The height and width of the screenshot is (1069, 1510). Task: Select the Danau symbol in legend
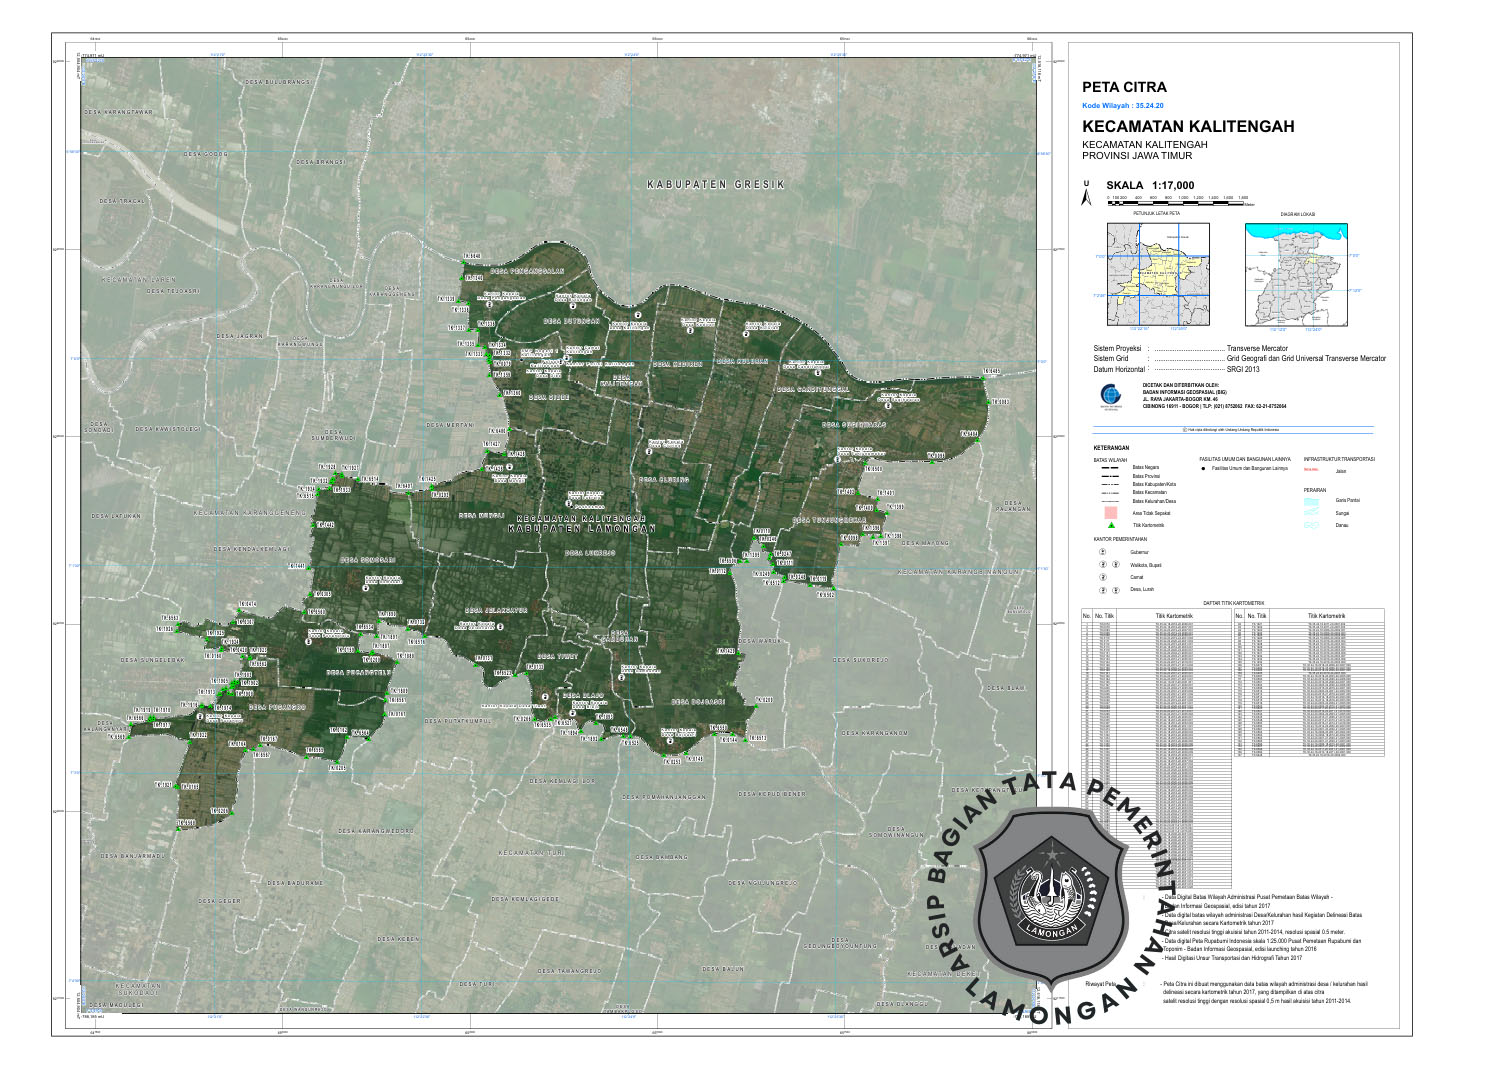click(x=1312, y=525)
